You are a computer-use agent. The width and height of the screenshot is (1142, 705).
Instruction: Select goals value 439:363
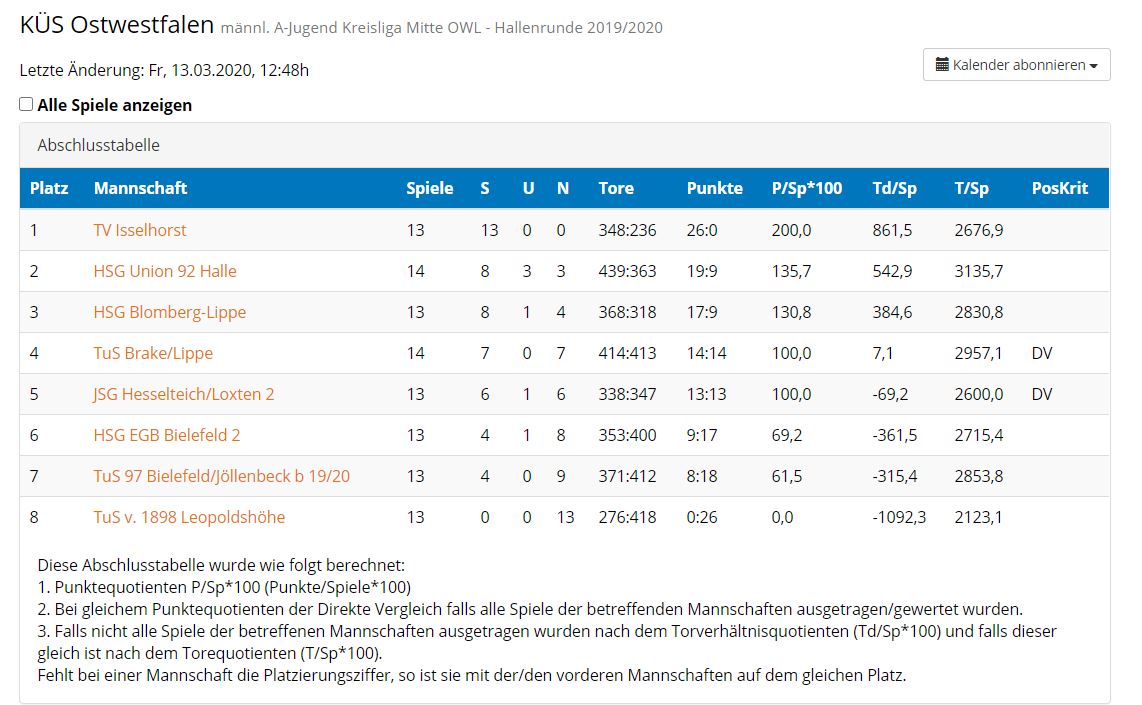[627, 271]
